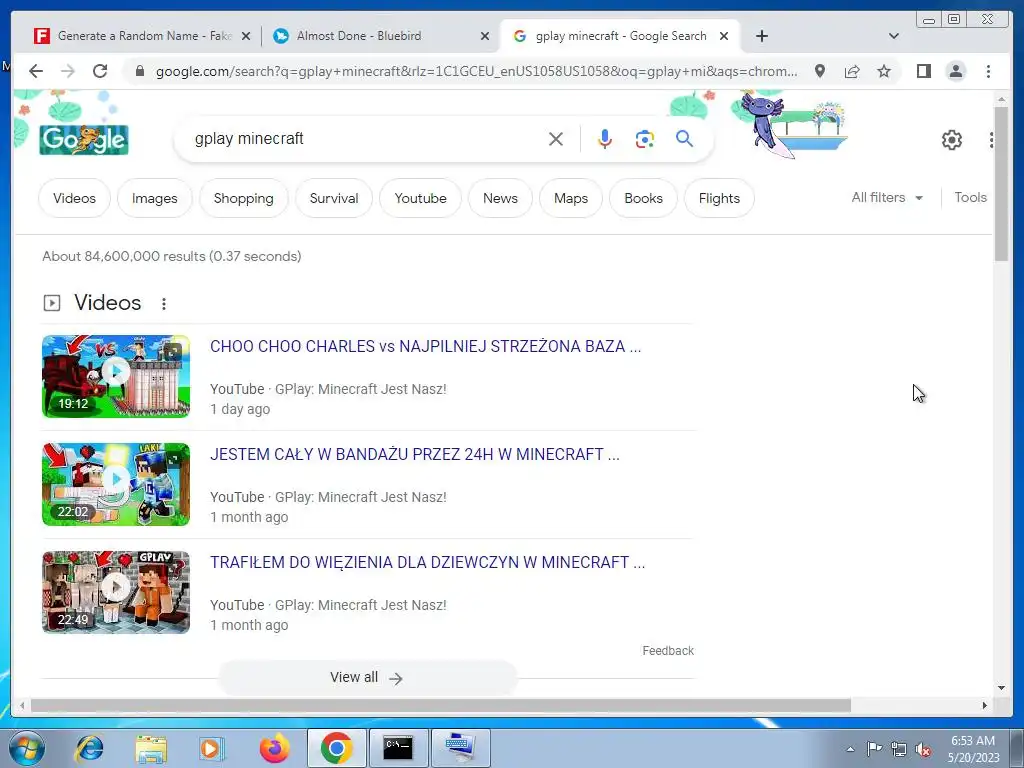Click View all videos button
Screen dimensions: 1024x768
[x=366, y=677]
